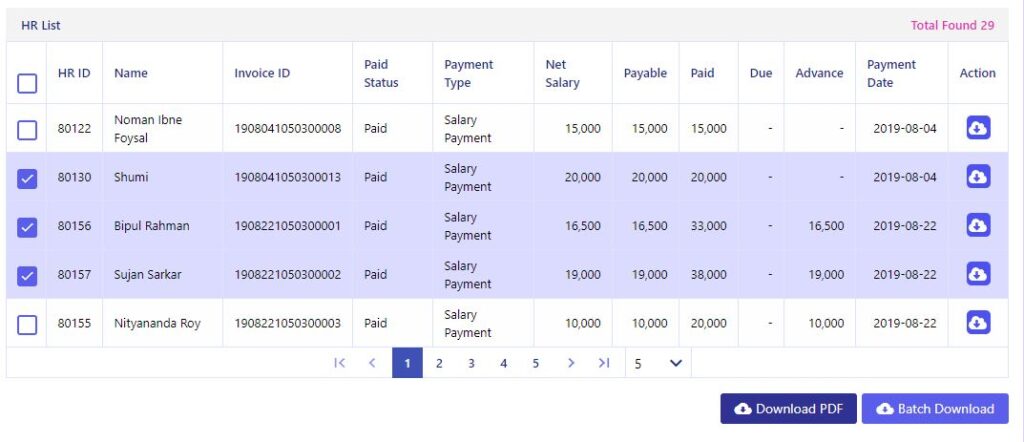Click the download icon for Bipul Rahman
The image size is (1024, 442).
[x=978, y=225]
